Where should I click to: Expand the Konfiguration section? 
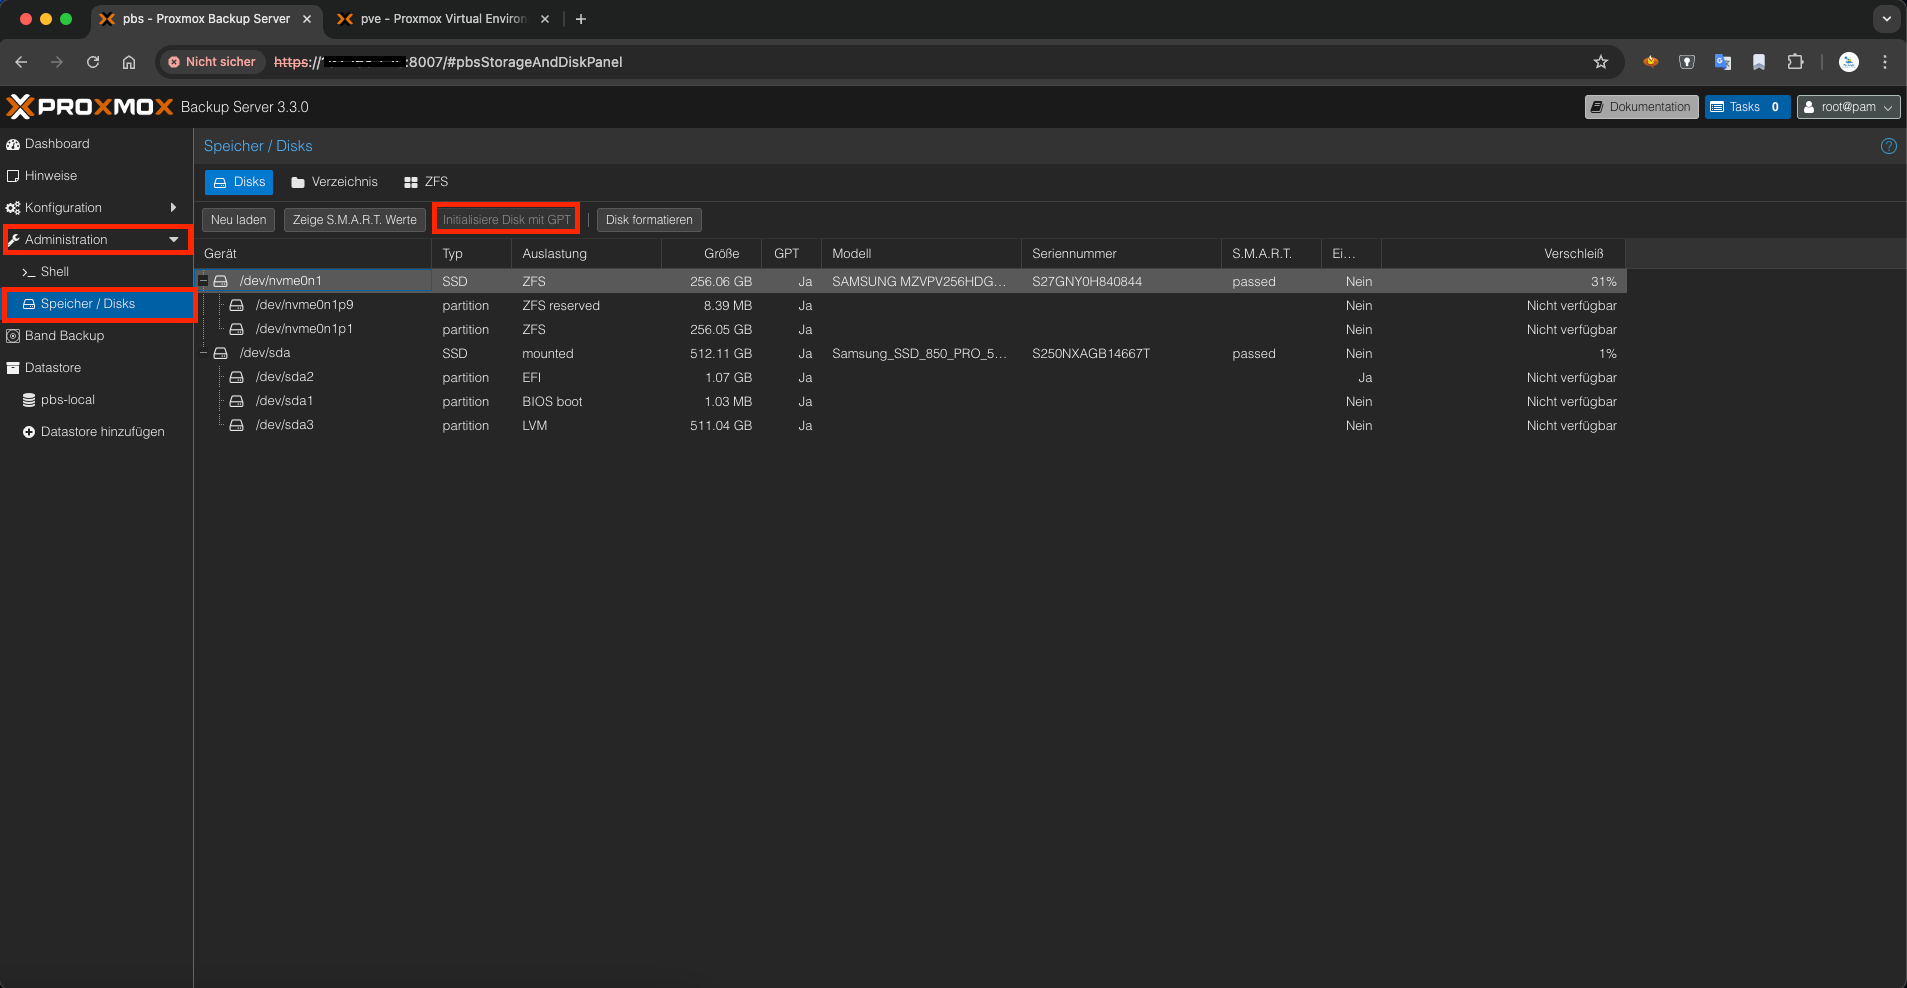[x=175, y=207]
